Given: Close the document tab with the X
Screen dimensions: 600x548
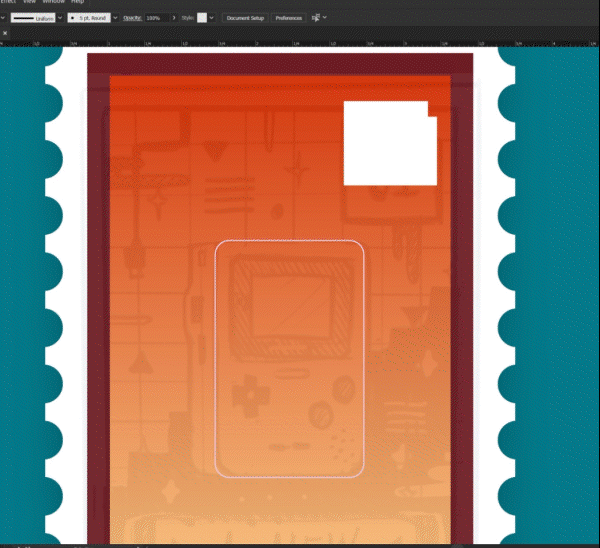Looking at the screenshot, I should tap(5, 33).
